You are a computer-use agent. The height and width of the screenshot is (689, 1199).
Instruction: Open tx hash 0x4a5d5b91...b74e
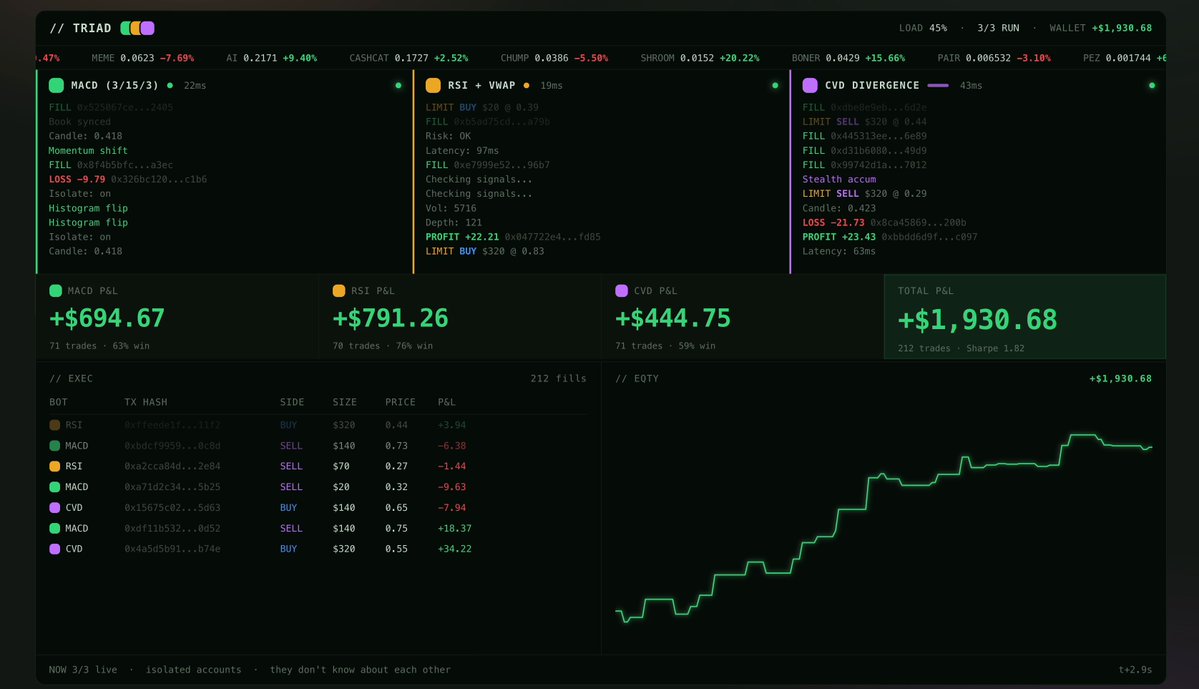click(173, 549)
